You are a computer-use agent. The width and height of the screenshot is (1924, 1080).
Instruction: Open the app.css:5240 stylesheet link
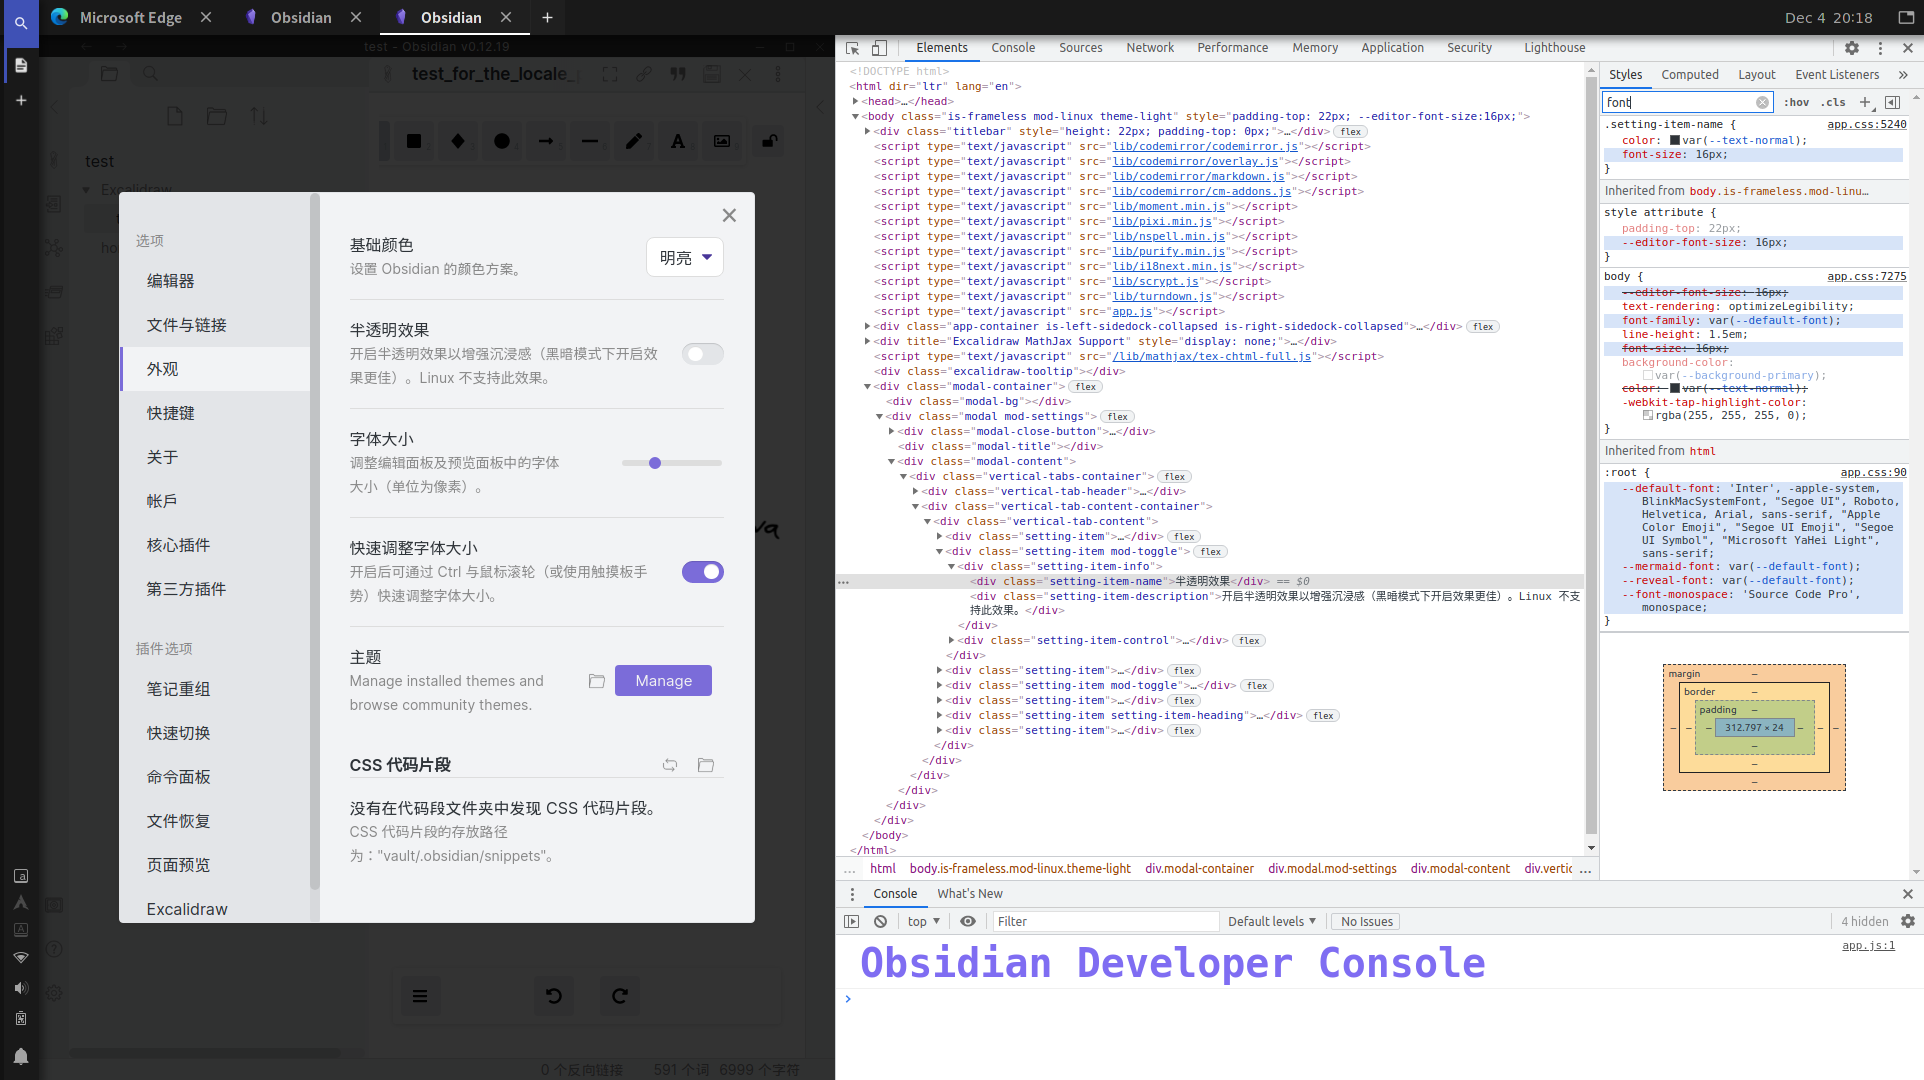pyautogui.click(x=1866, y=124)
